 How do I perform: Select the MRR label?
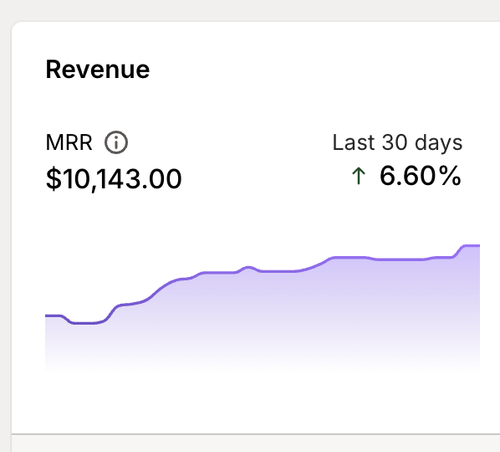coord(69,143)
